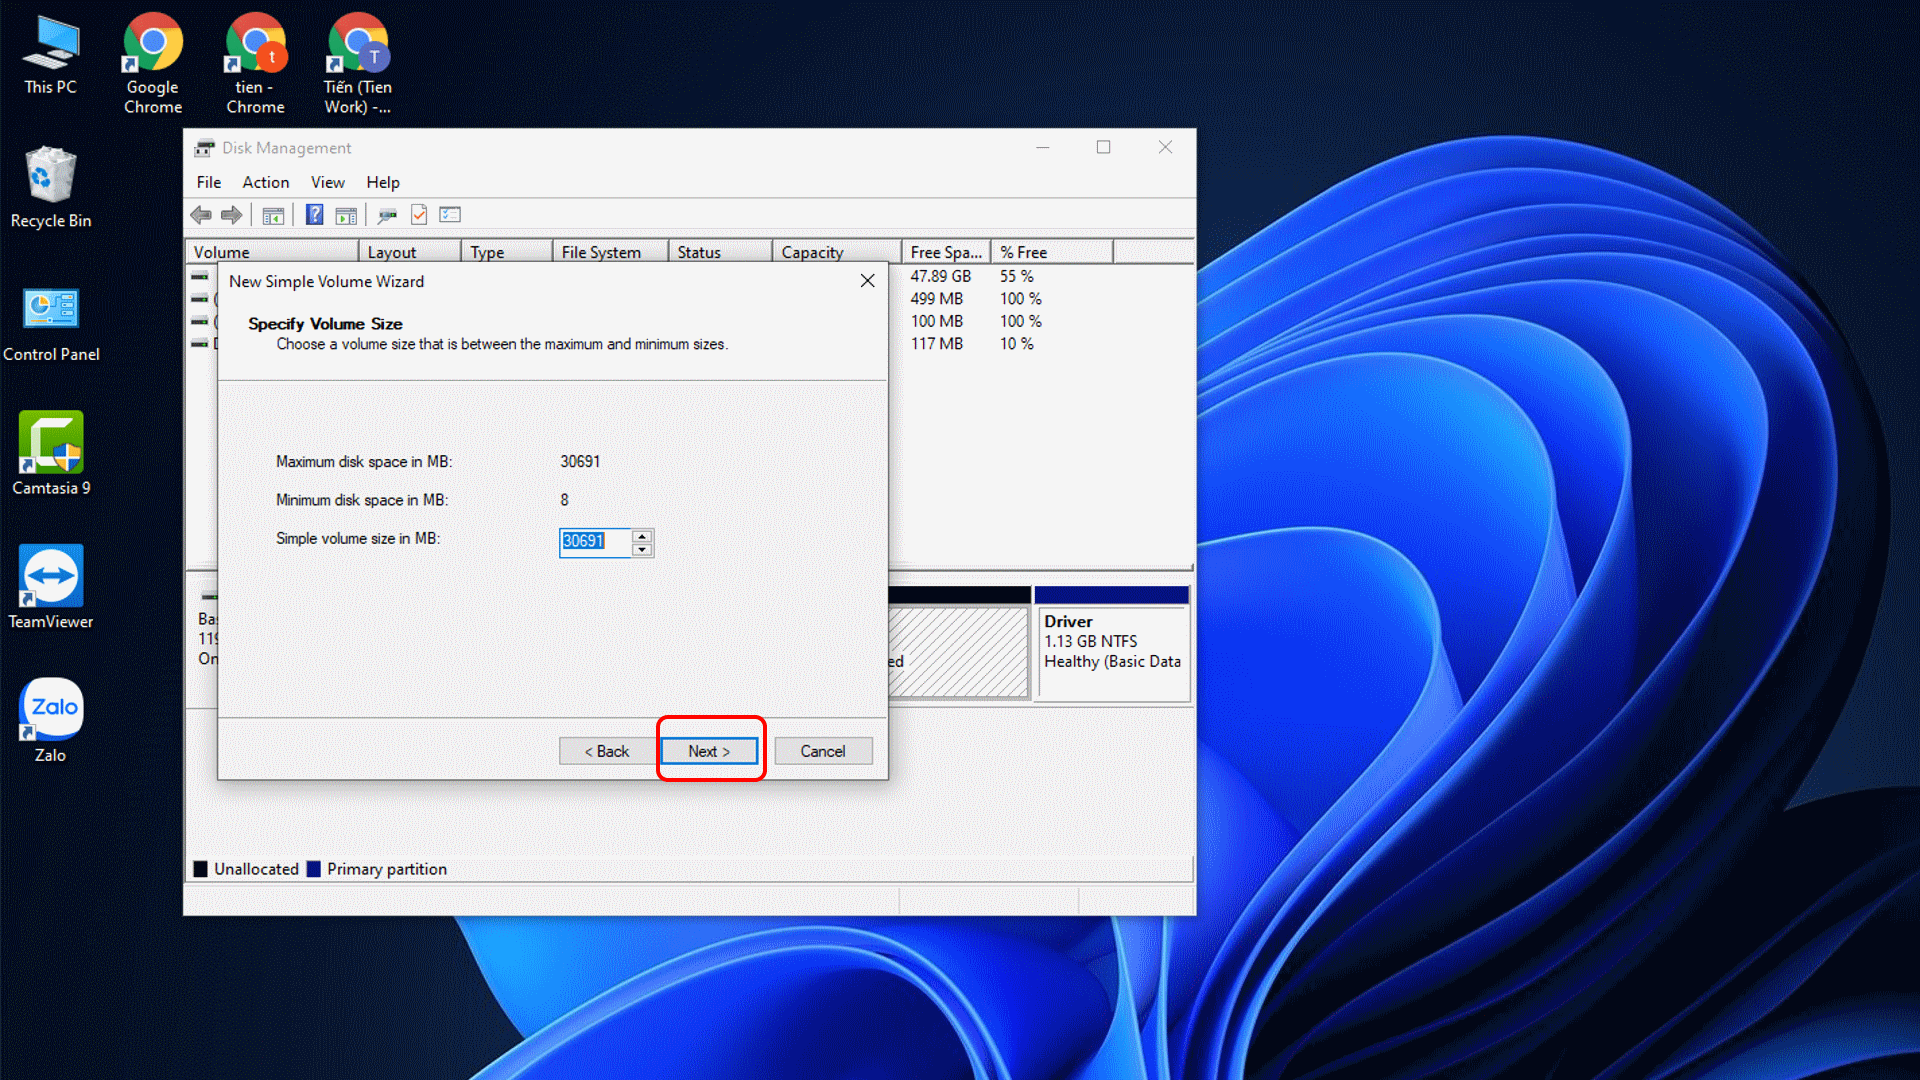Click the blue Help question-mark icon
1920x1080 pixels.
tap(314, 215)
